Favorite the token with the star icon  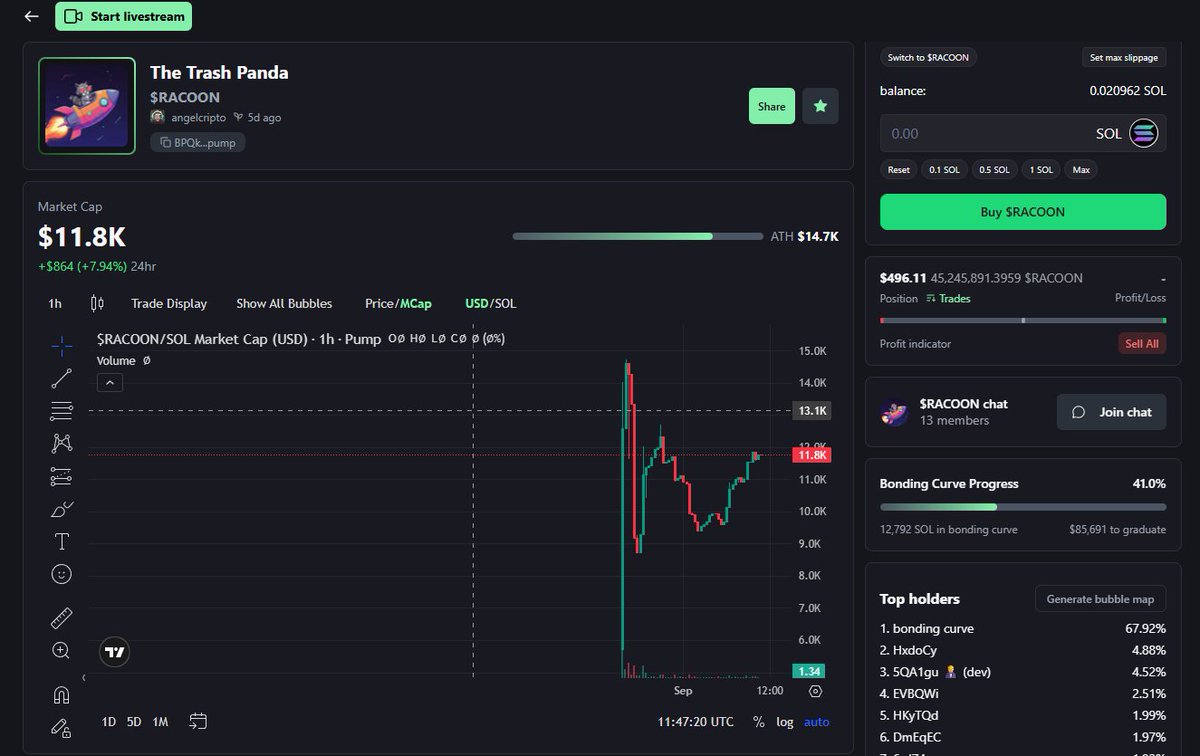(820, 106)
